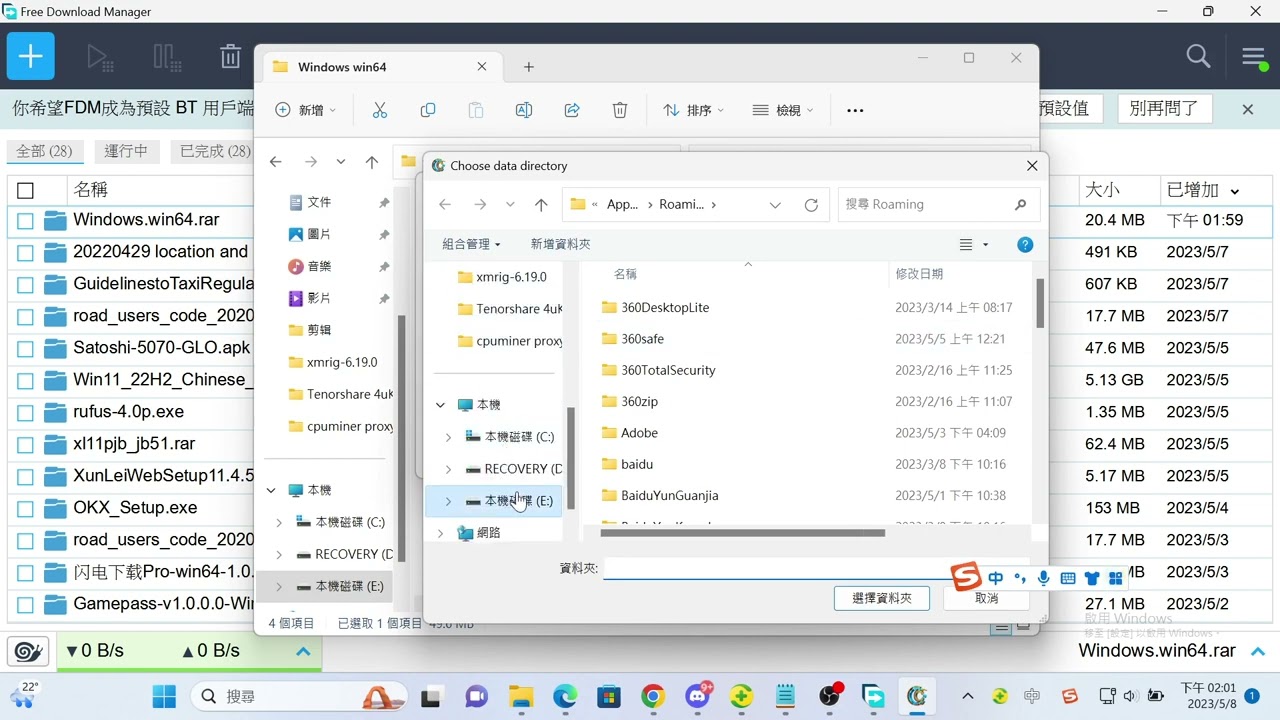Click Sogou IME S logo icon

[966, 577]
